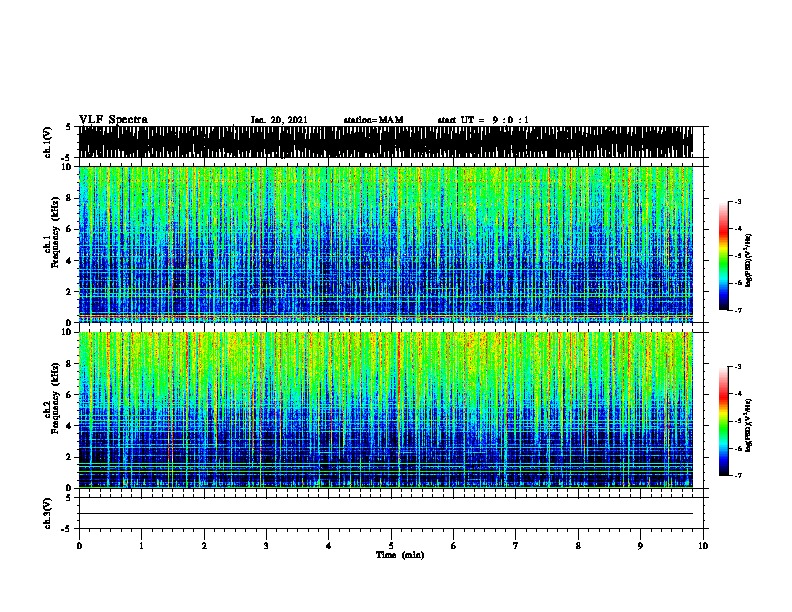Click time-axis tick label "7"
Viewport: 792px width, 612px height.
pos(516,546)
